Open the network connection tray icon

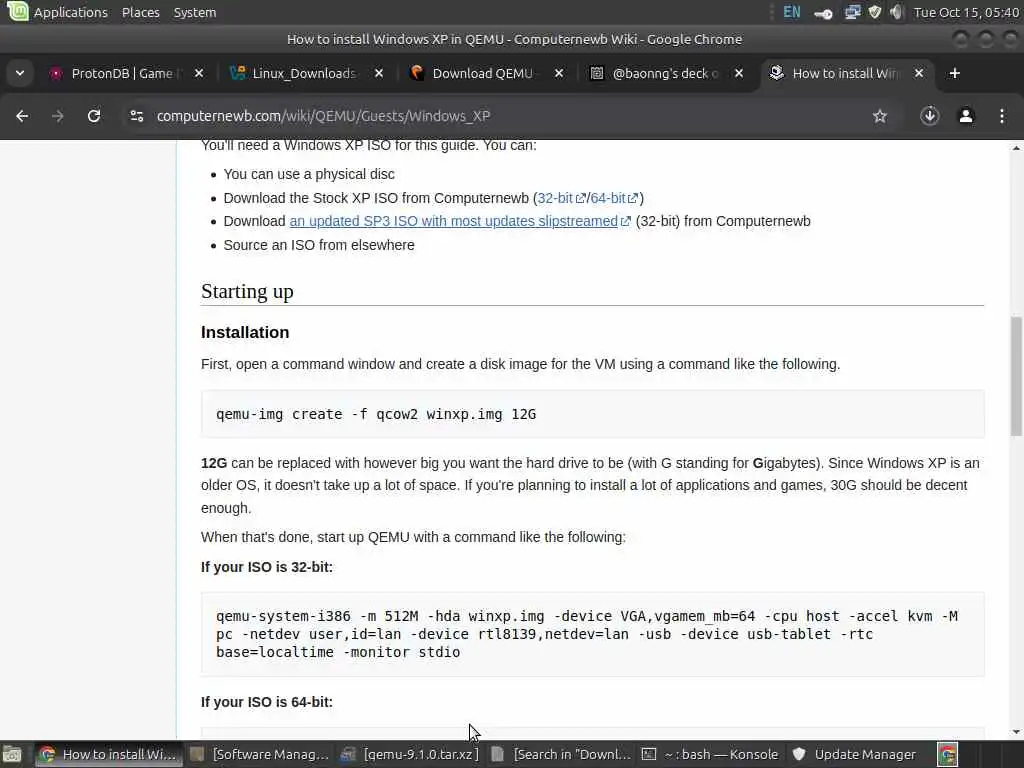[852, 12]
